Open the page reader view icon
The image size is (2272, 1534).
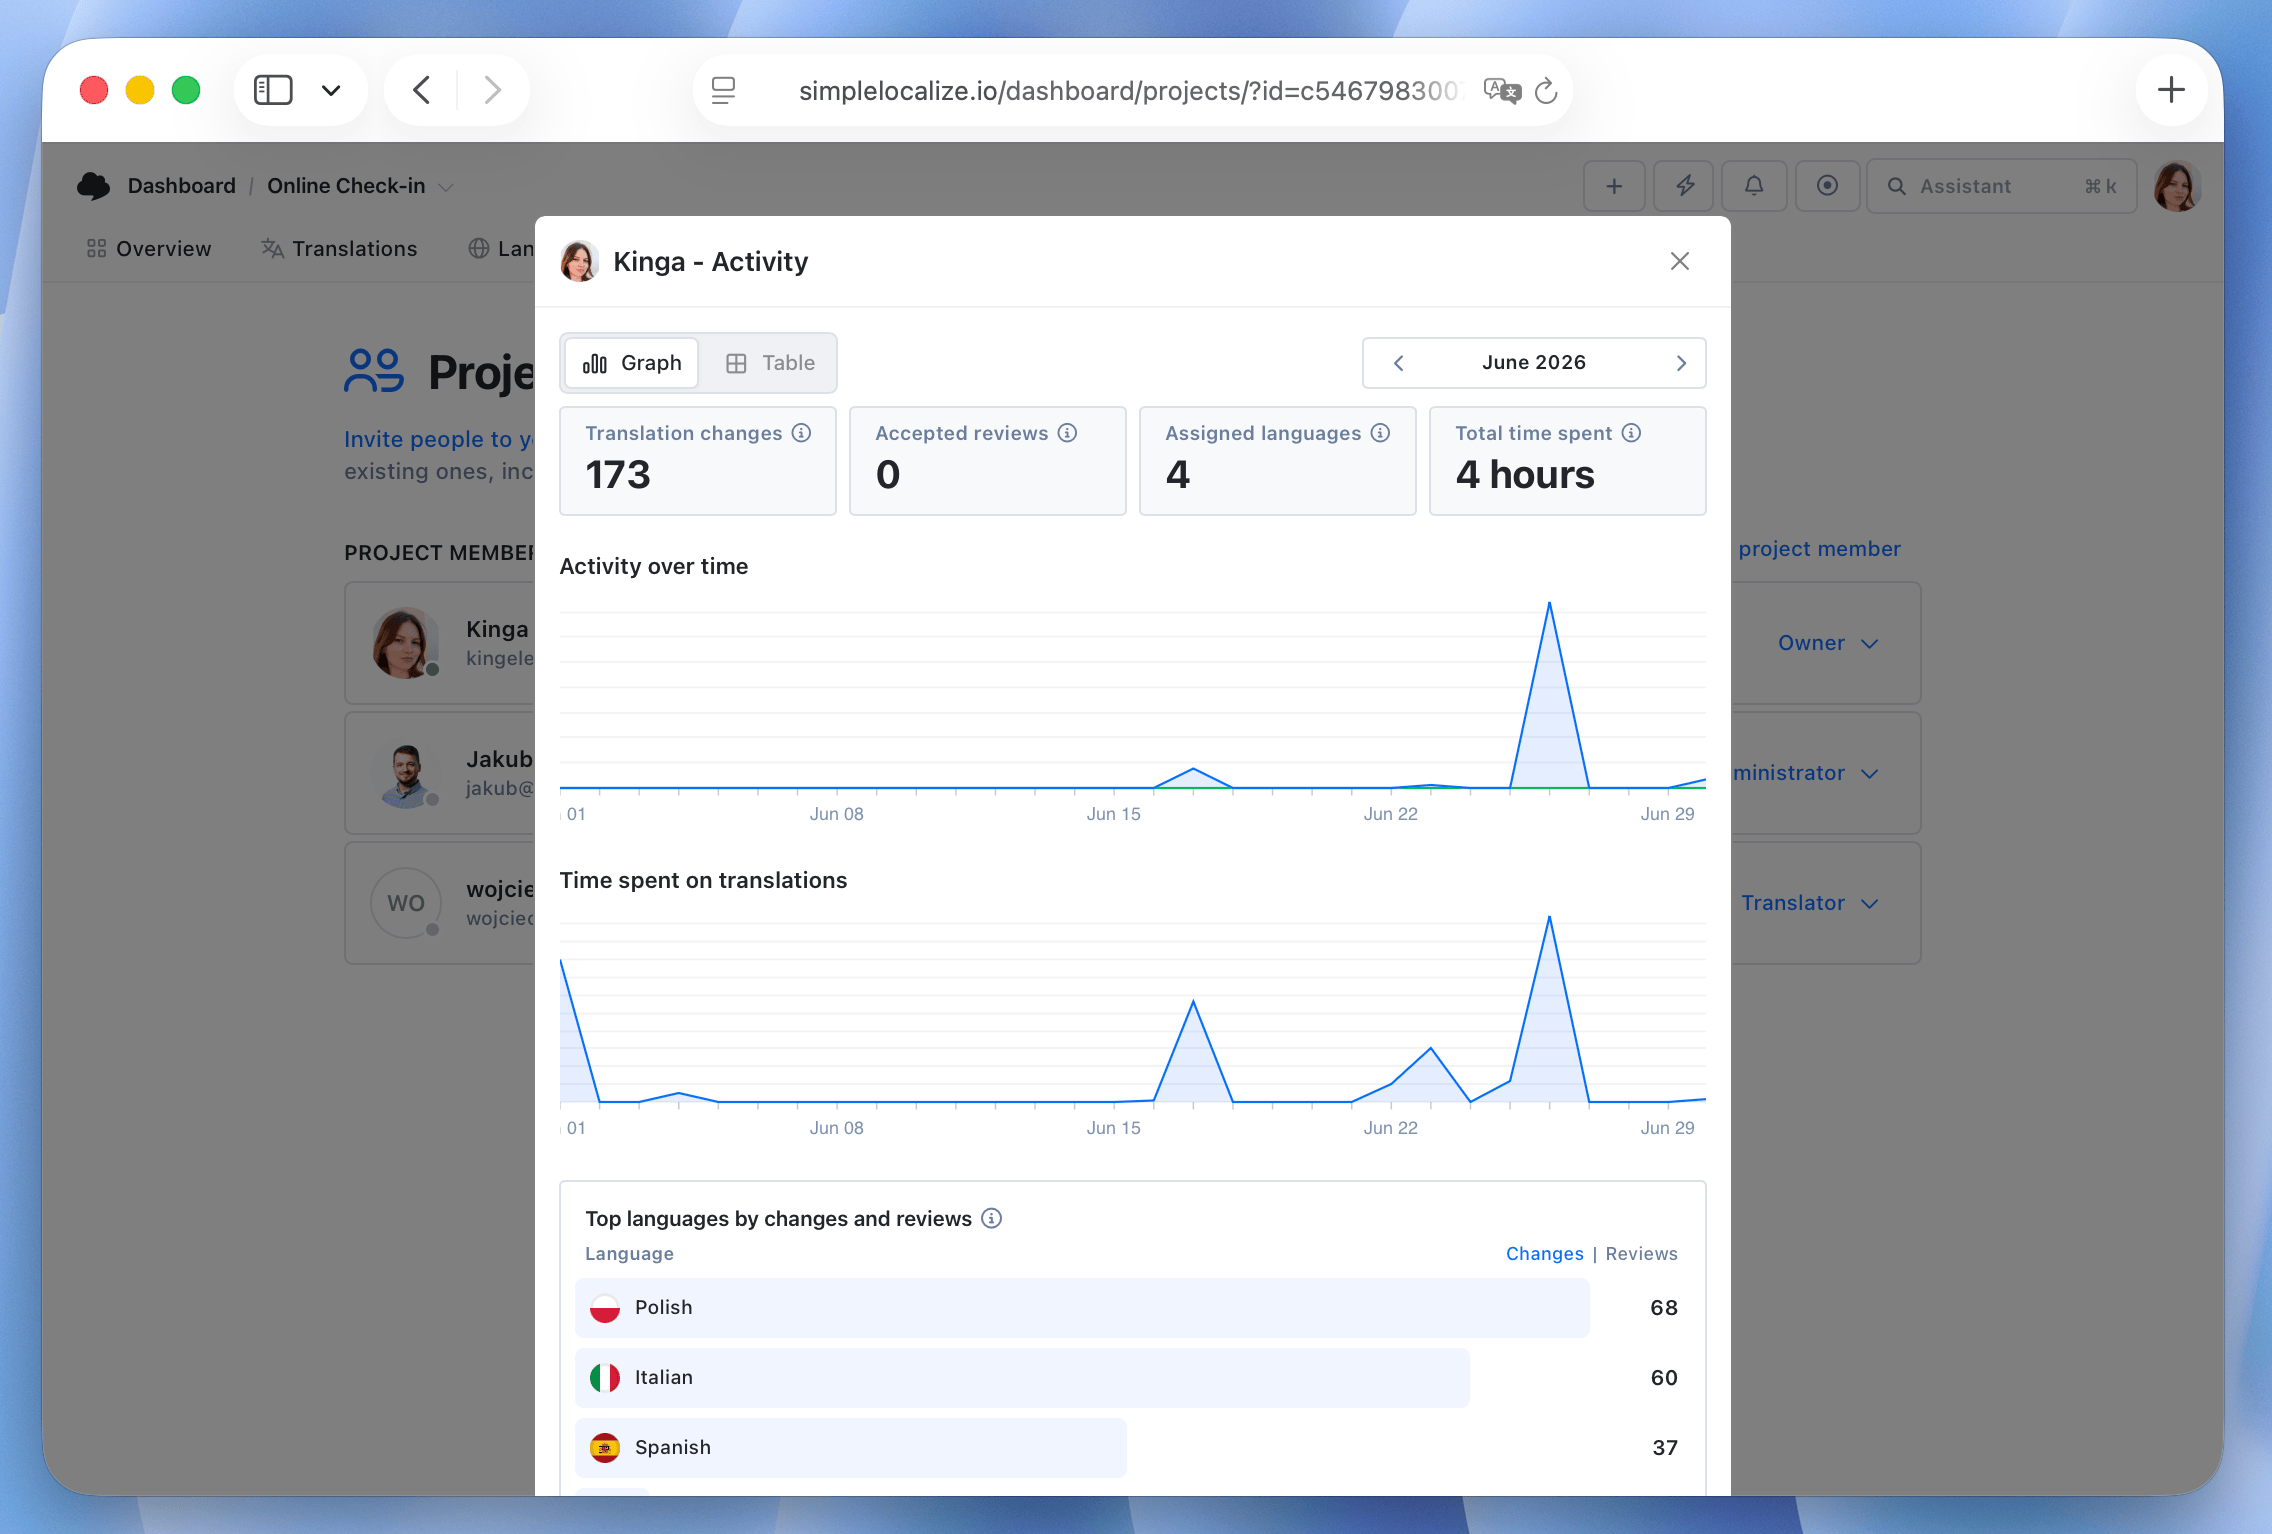click(x=723, y=91)
